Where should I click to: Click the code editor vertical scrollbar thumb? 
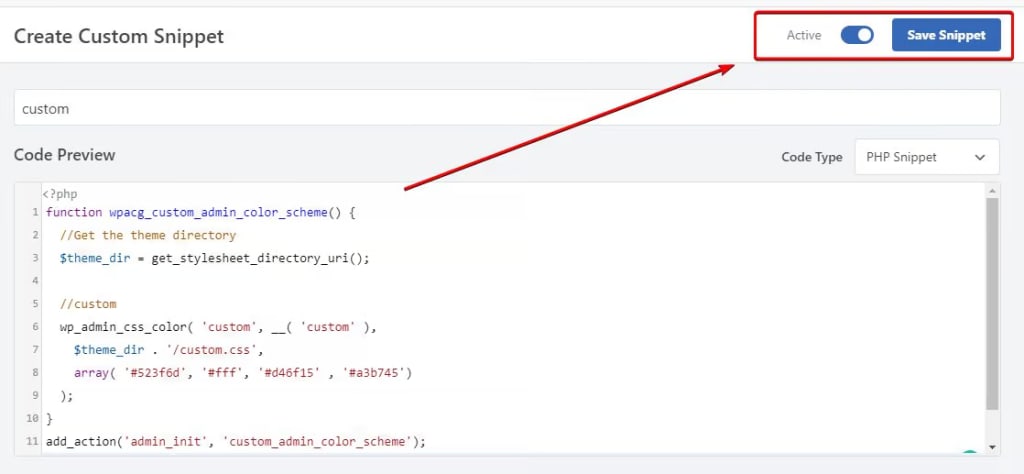pyautogui.click(x=992, y=304)
